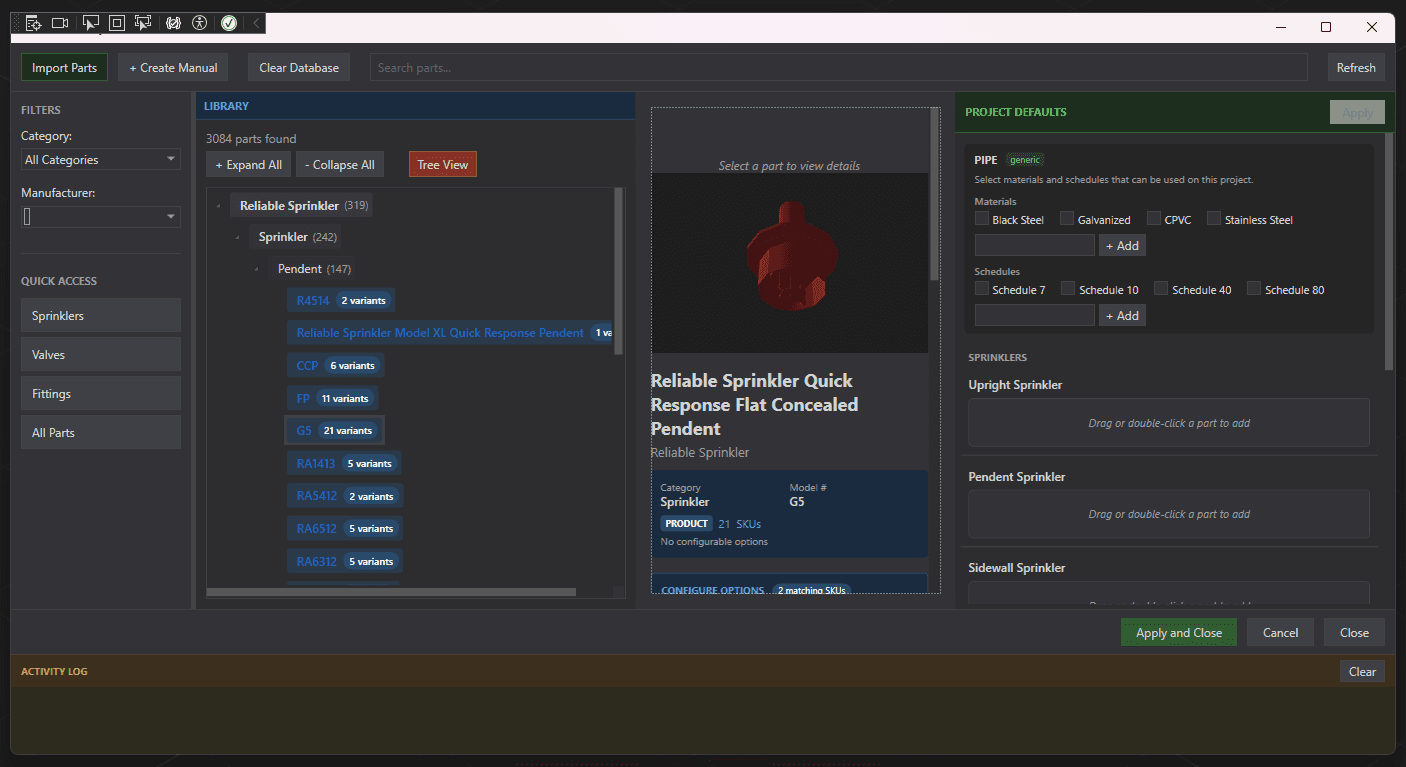1406x767 pixels.
Task: Click Apply in Project Defaults header
Action: 1357,112
